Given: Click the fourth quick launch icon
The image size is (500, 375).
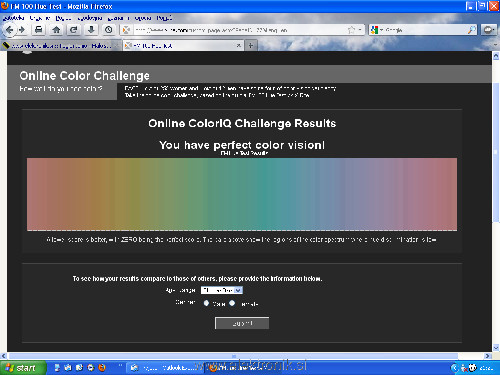Looking at the screenshot, I should [91, 368].
